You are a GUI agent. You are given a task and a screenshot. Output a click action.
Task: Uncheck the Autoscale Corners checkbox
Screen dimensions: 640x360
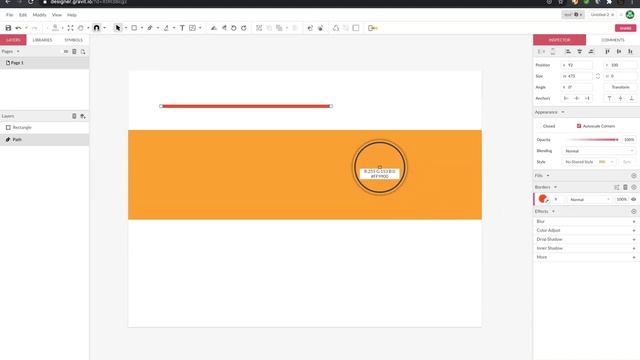[x=579, y=126]
